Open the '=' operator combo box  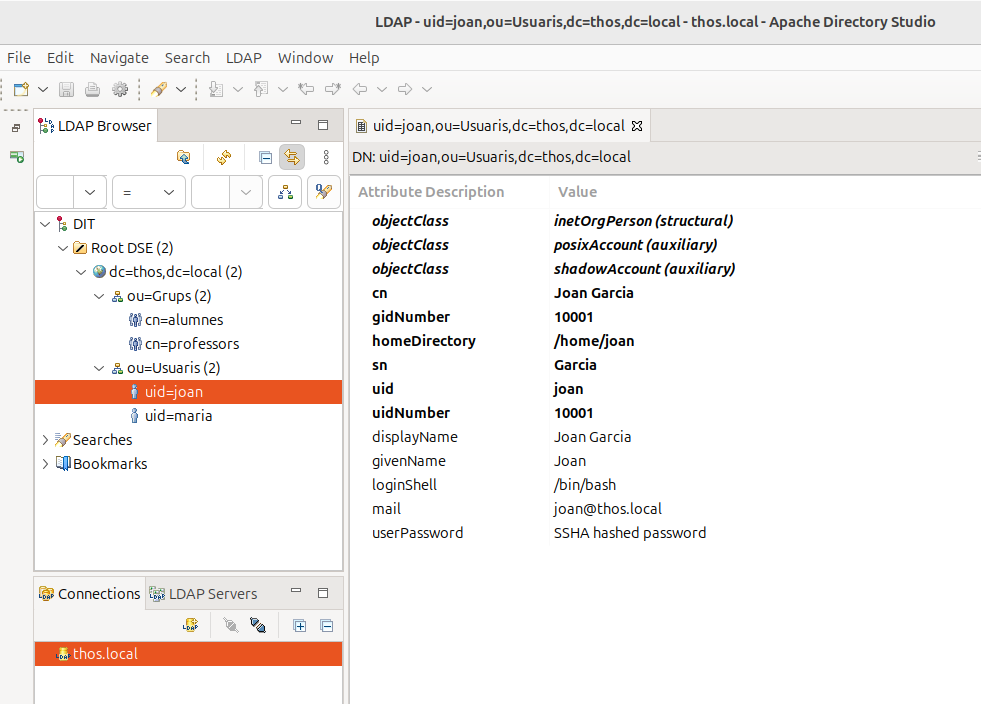(x=149, y=192)
